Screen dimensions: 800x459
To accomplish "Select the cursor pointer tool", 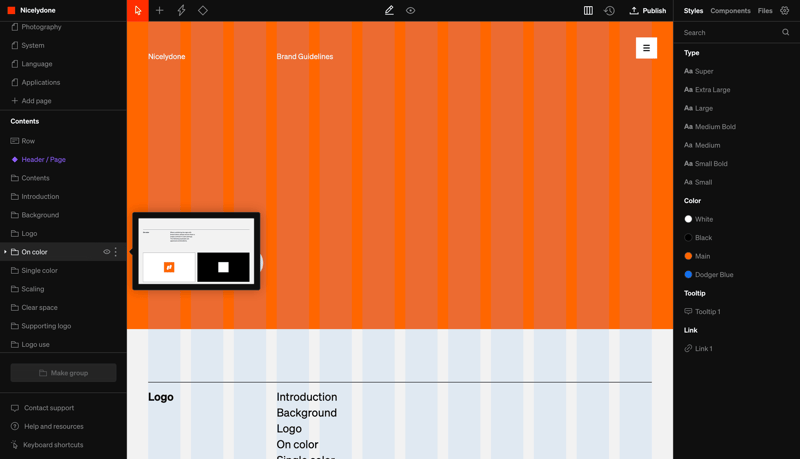I will (x=138, y=10).
